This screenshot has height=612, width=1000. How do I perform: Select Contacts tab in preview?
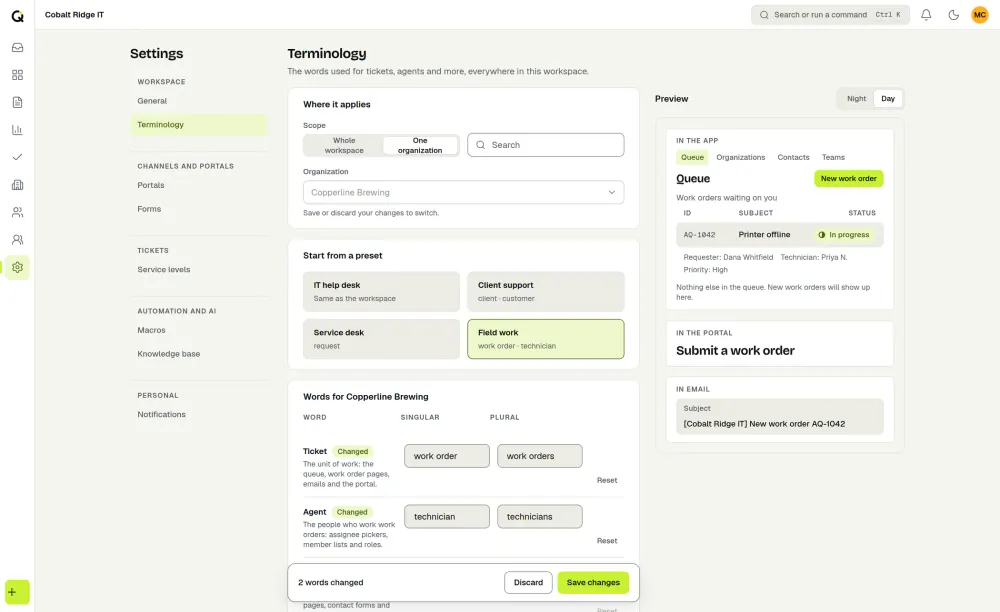tap(793, 157)
